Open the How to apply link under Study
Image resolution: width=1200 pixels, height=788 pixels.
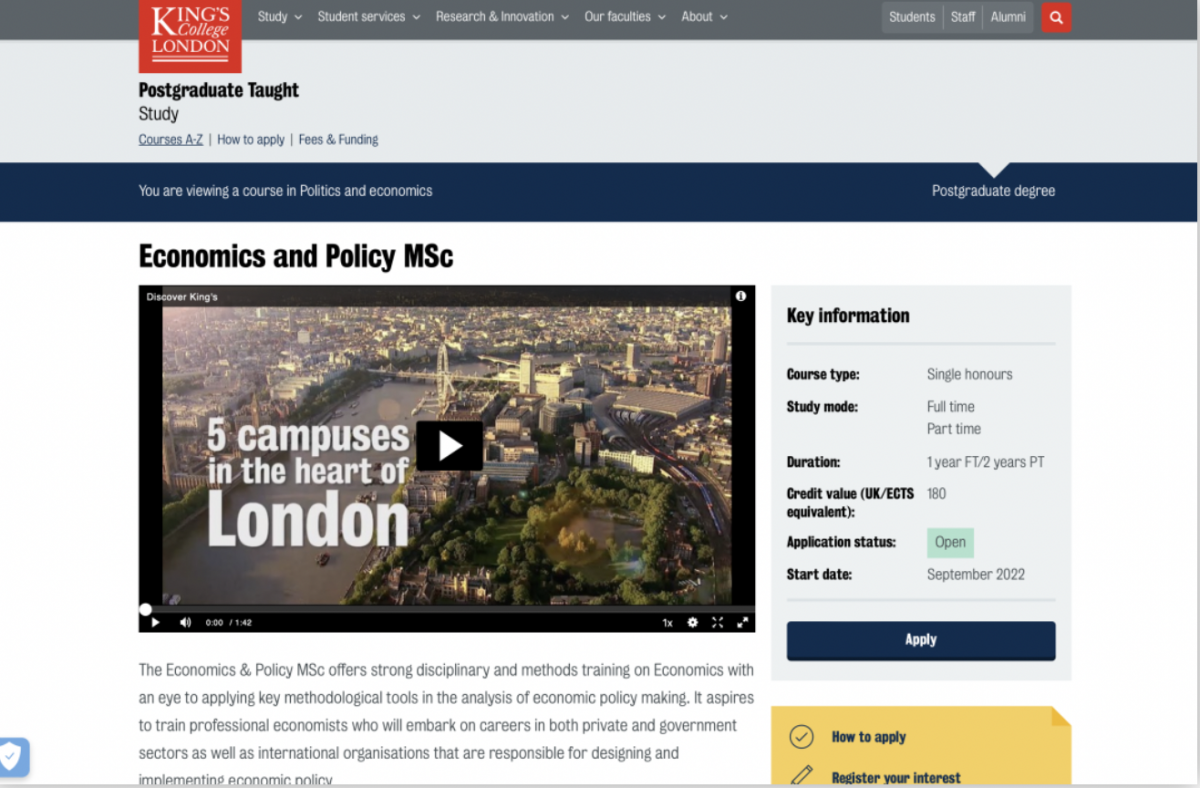pyautogui.click(x=251, y=140)
